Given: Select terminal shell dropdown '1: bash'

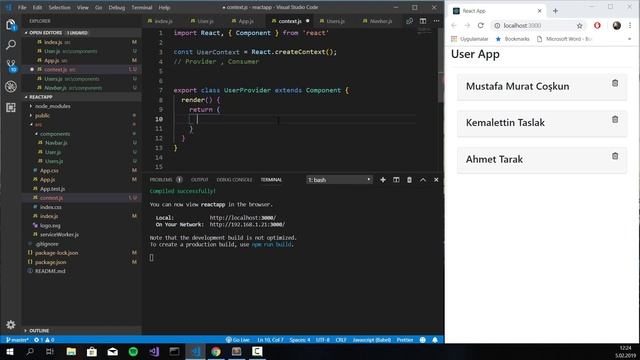Looking at the screenshot, I should click(339, 180).
